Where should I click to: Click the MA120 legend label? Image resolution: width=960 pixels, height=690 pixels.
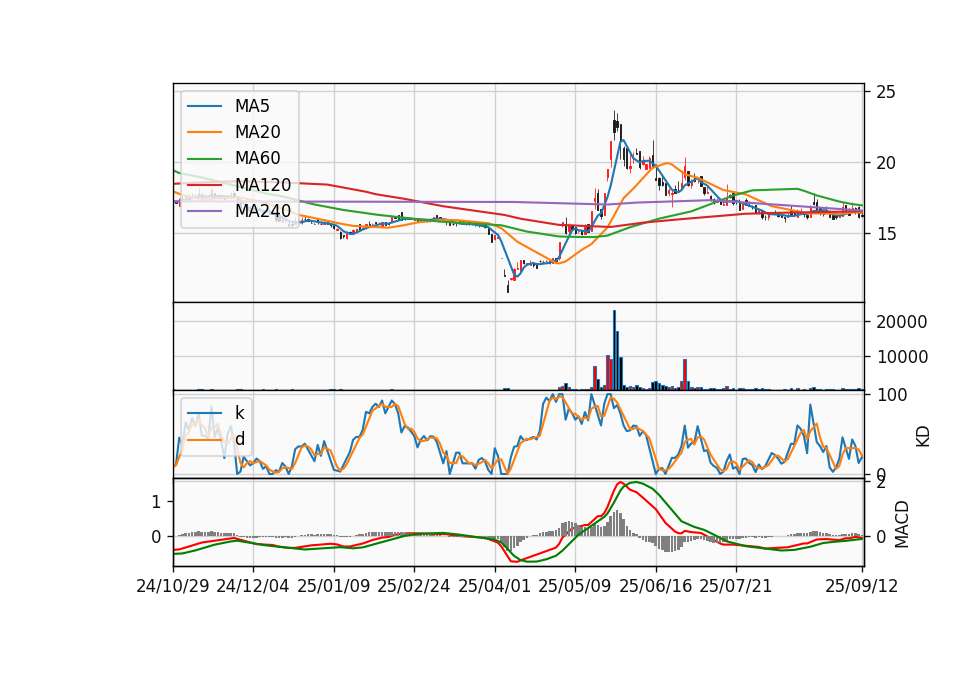(x=263, y=185)
